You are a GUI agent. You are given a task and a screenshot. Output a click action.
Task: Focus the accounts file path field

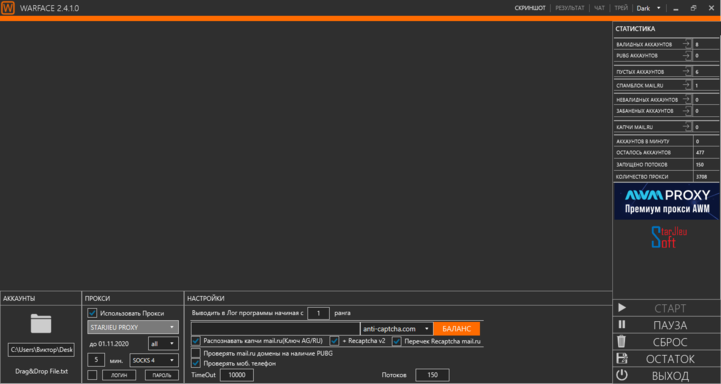(x=41, y=350)
